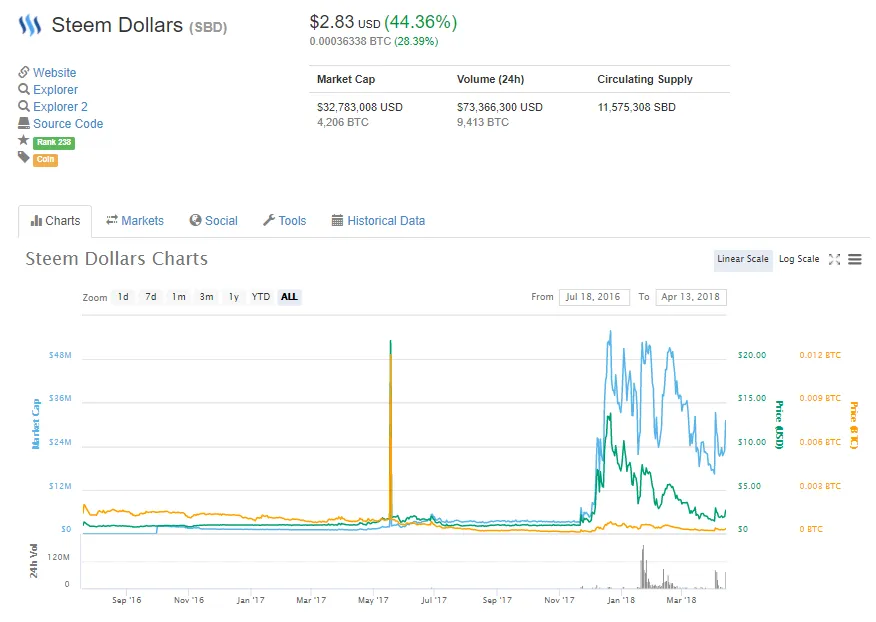876x622 pixels.
Task: Click the star icon next to Rank
Action: tap(23, 140)
